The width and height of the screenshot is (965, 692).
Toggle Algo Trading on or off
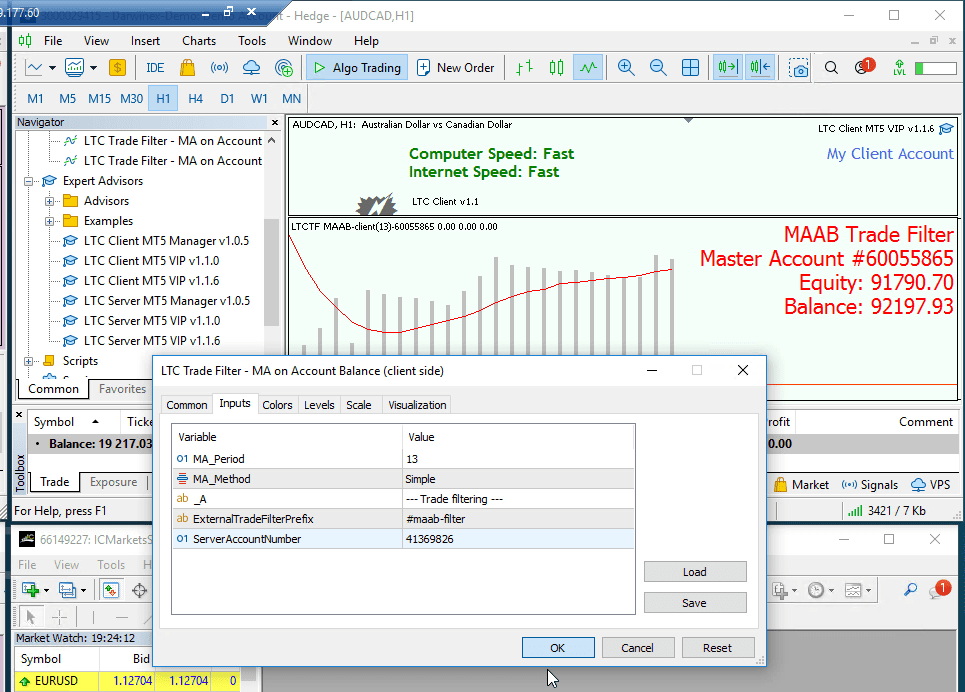pyautogui.click(x=357, y=68)
